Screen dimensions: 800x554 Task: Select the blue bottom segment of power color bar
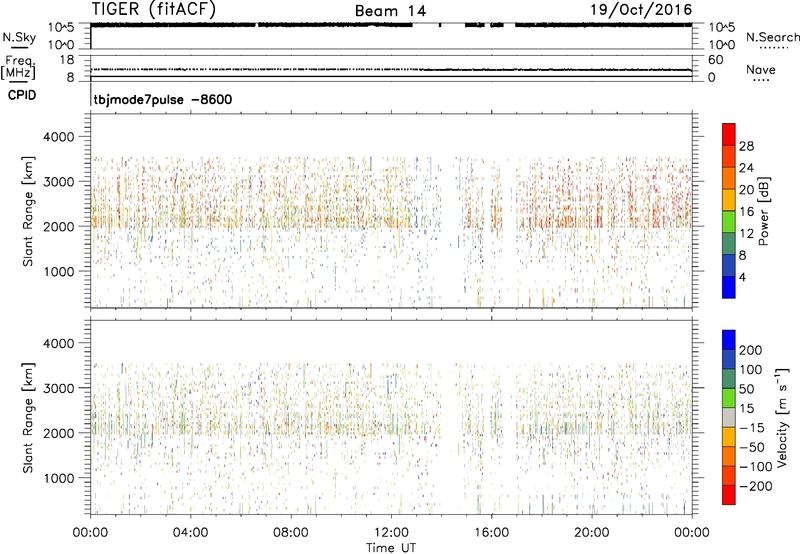point(729,287)
